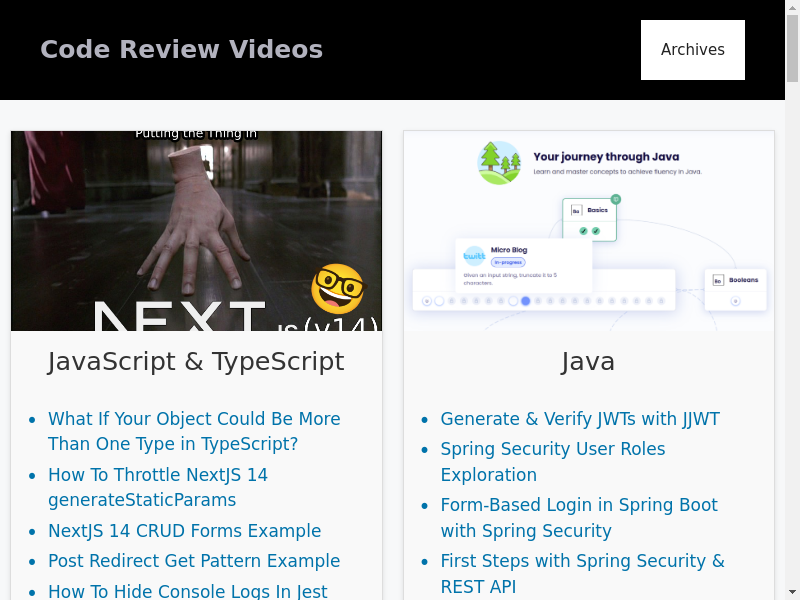800x600 pixels.
Task: Open 'How To Hide Console Logs In Jest' link
Action: coord(188,591)
